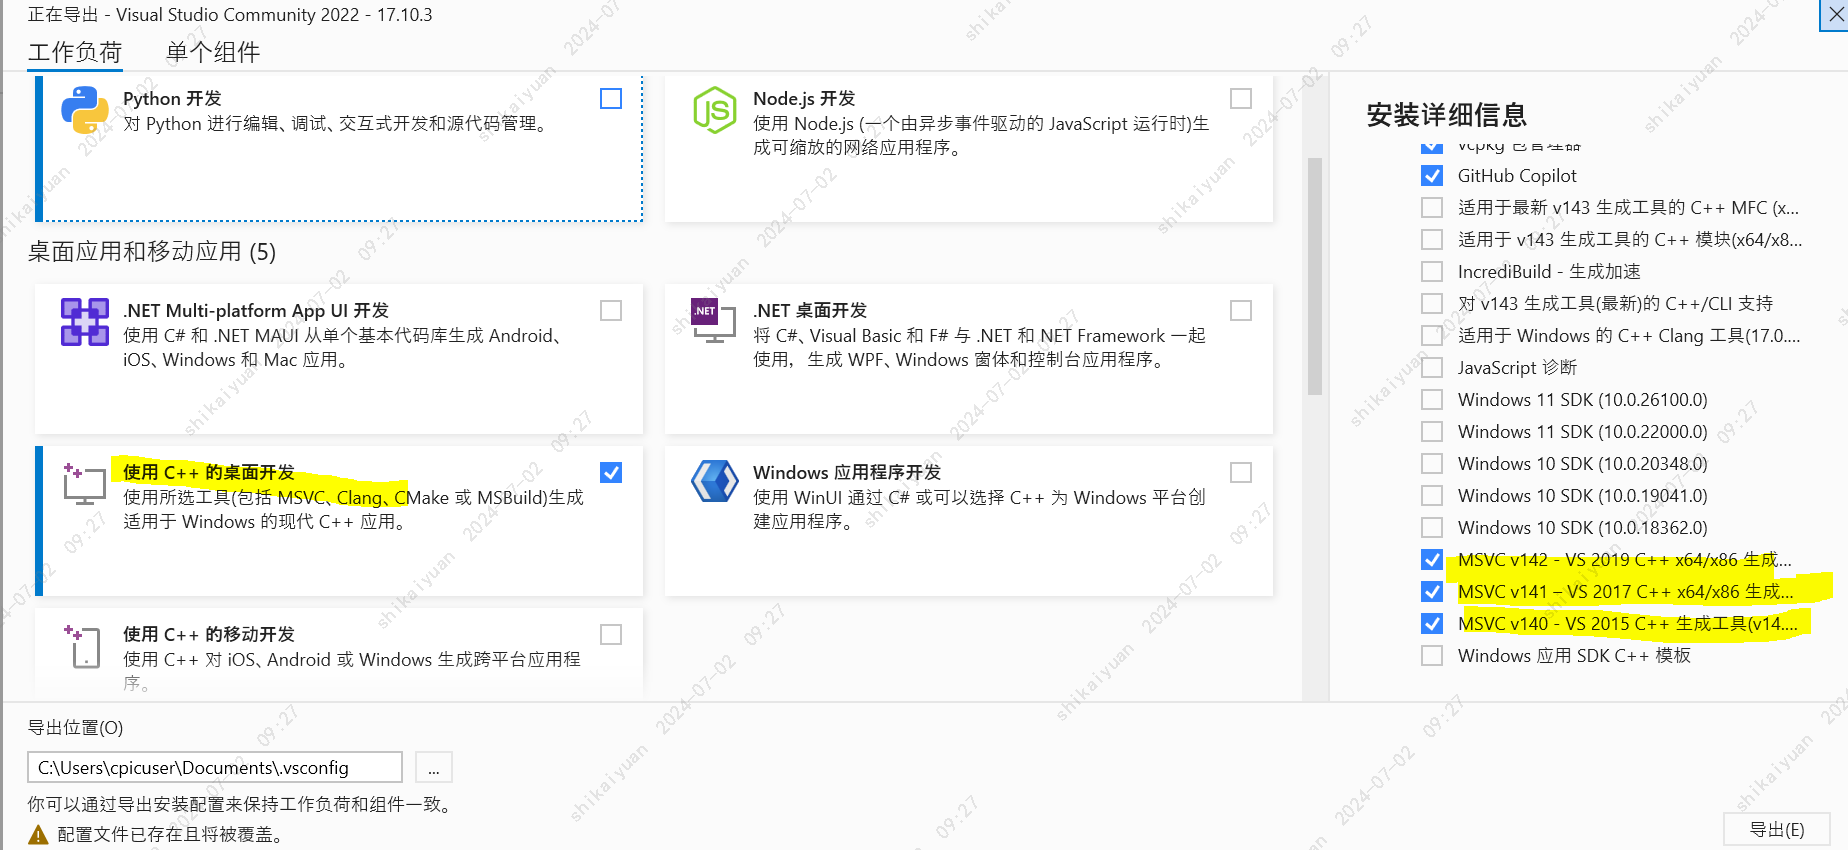Click the 配置文件已存在且将被覆盖 warning text
1848x850 pixels.
click(x=171, y=835)
